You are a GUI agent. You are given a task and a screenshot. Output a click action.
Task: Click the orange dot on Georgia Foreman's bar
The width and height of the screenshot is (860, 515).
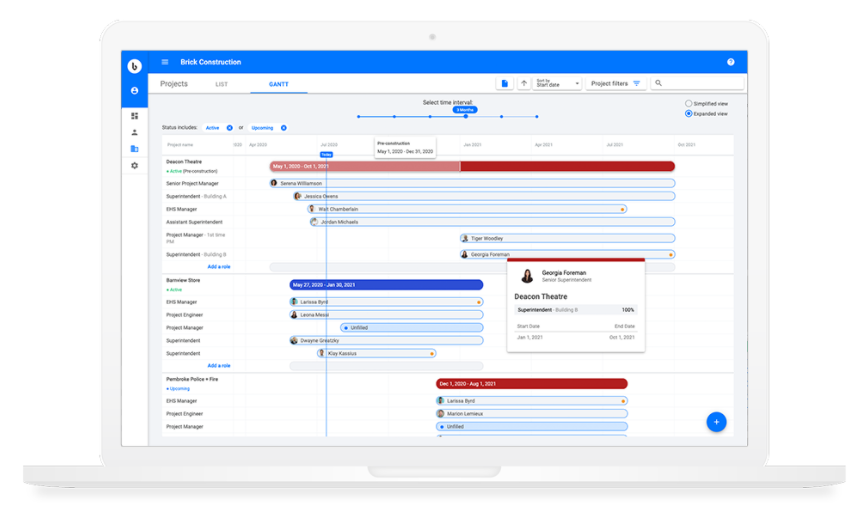[670, 254]
